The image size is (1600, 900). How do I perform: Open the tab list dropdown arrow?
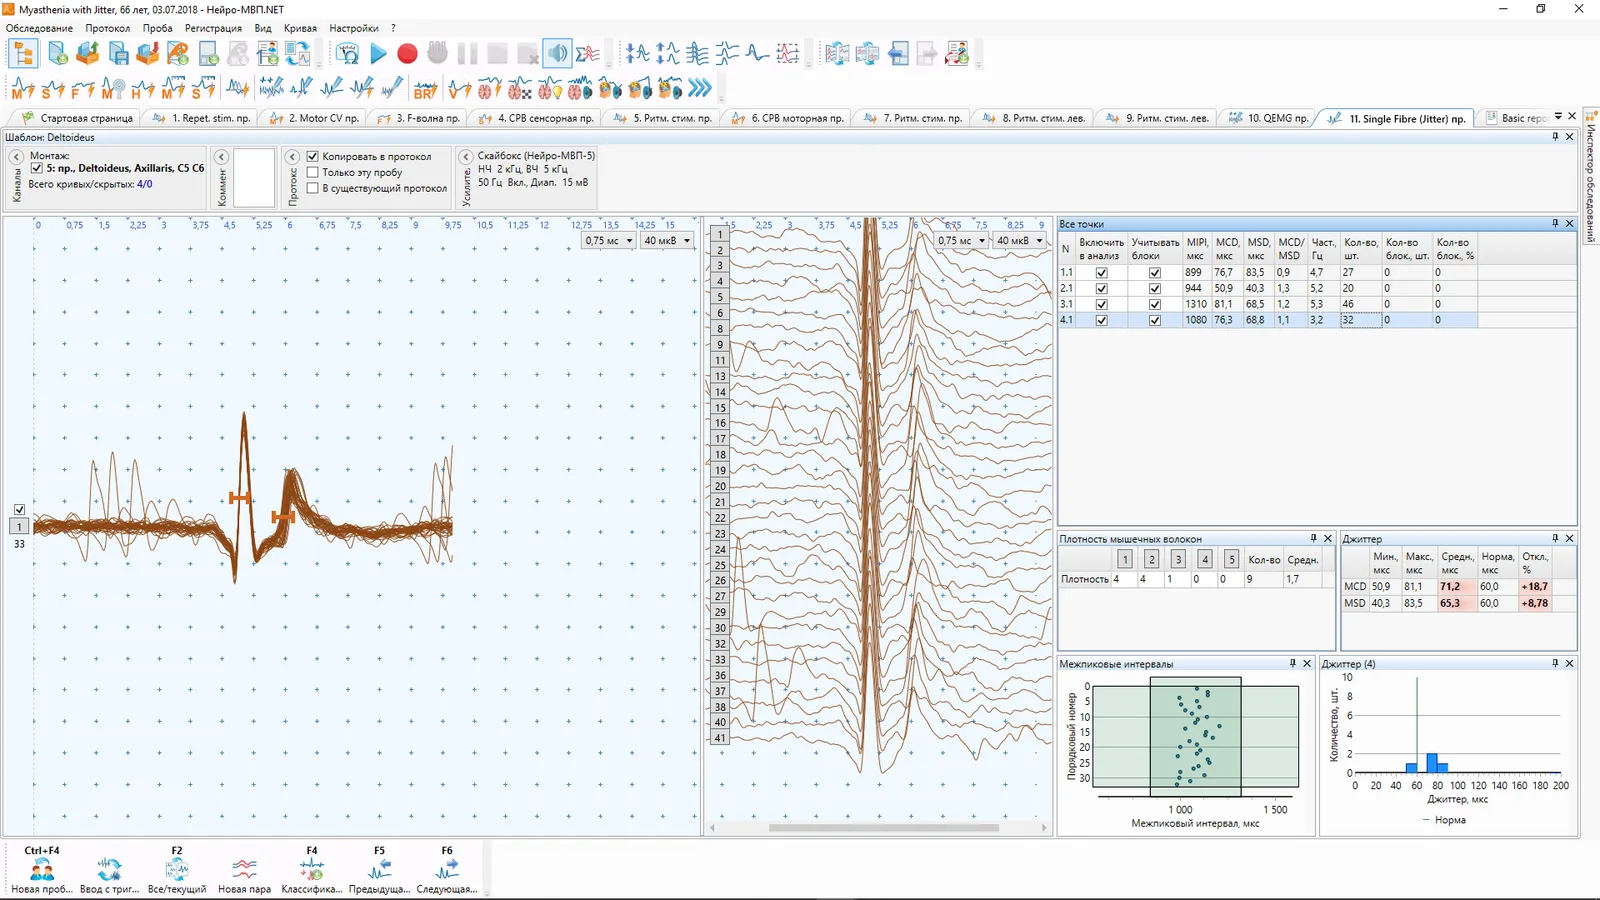pyautogui.click(x=1558, y=117)
